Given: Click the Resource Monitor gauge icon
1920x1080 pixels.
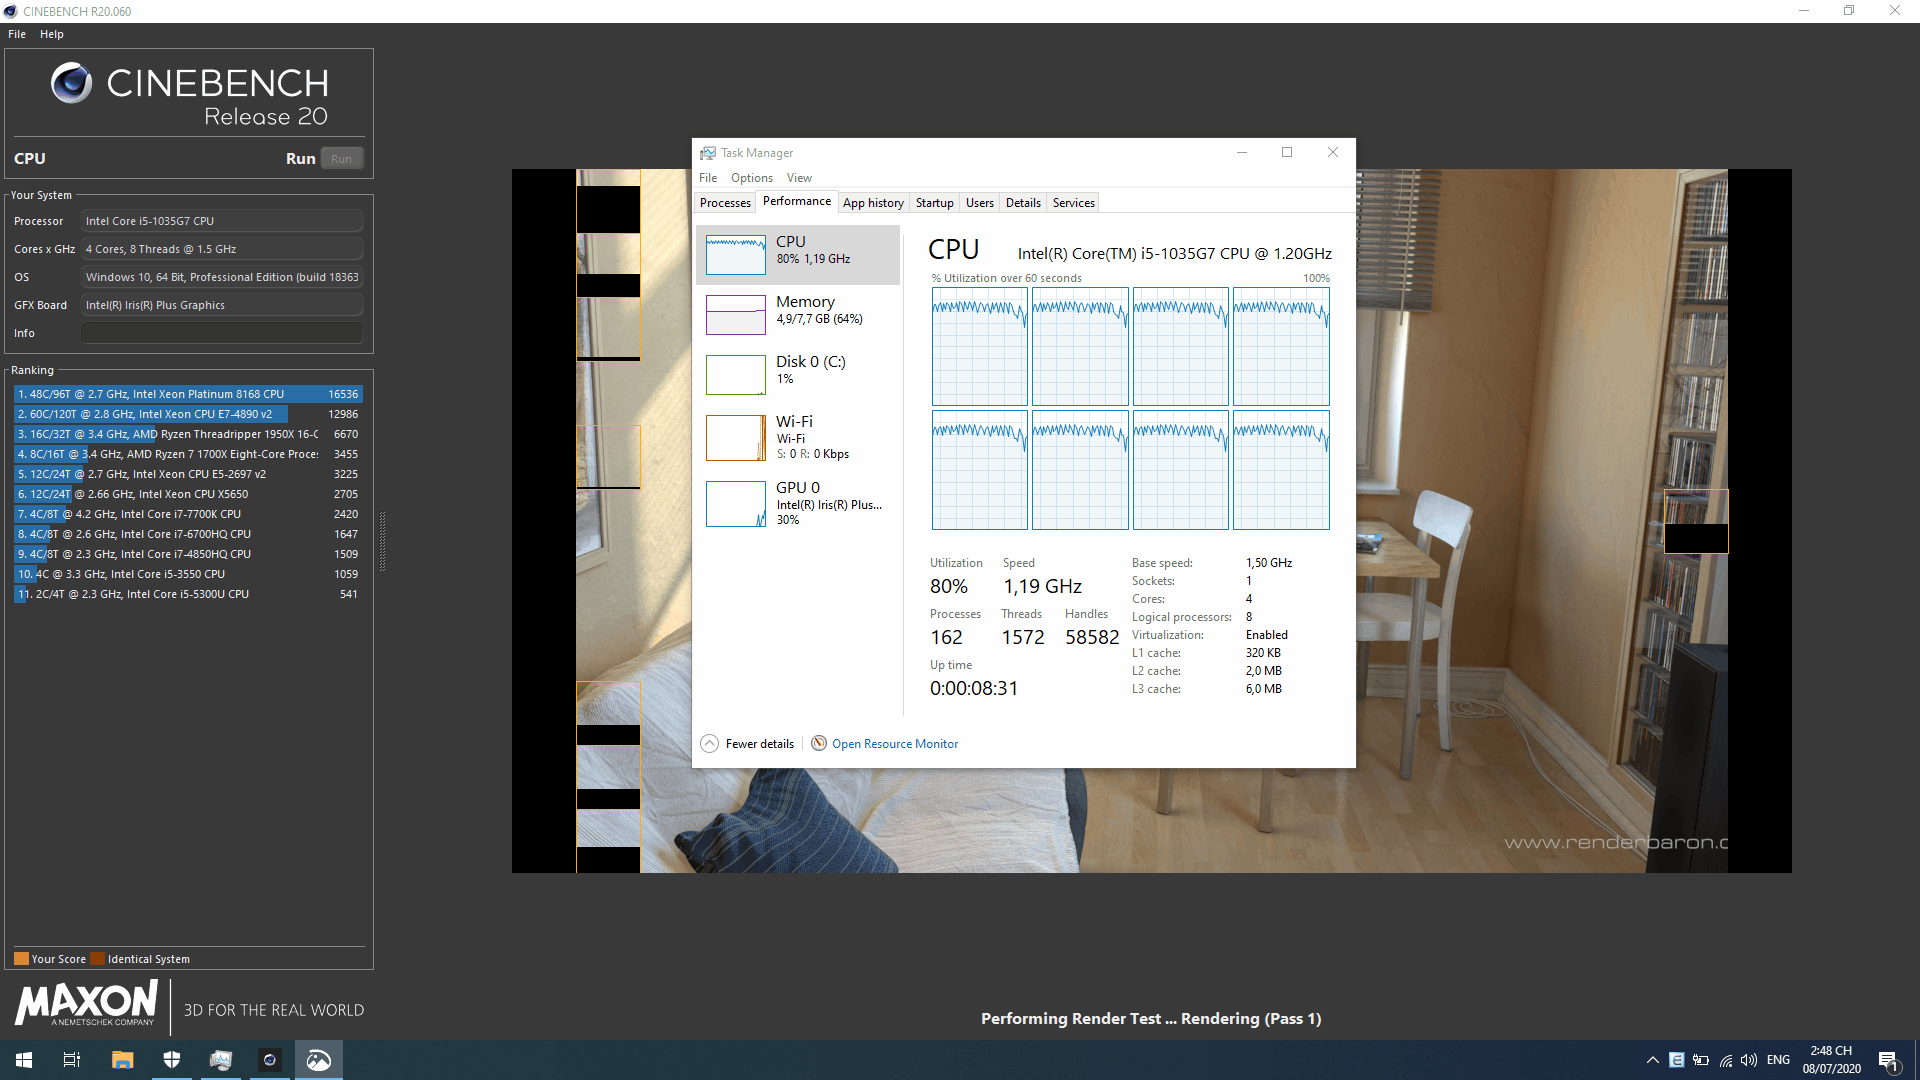Looking at the screenshot, I should pos(819,743).
